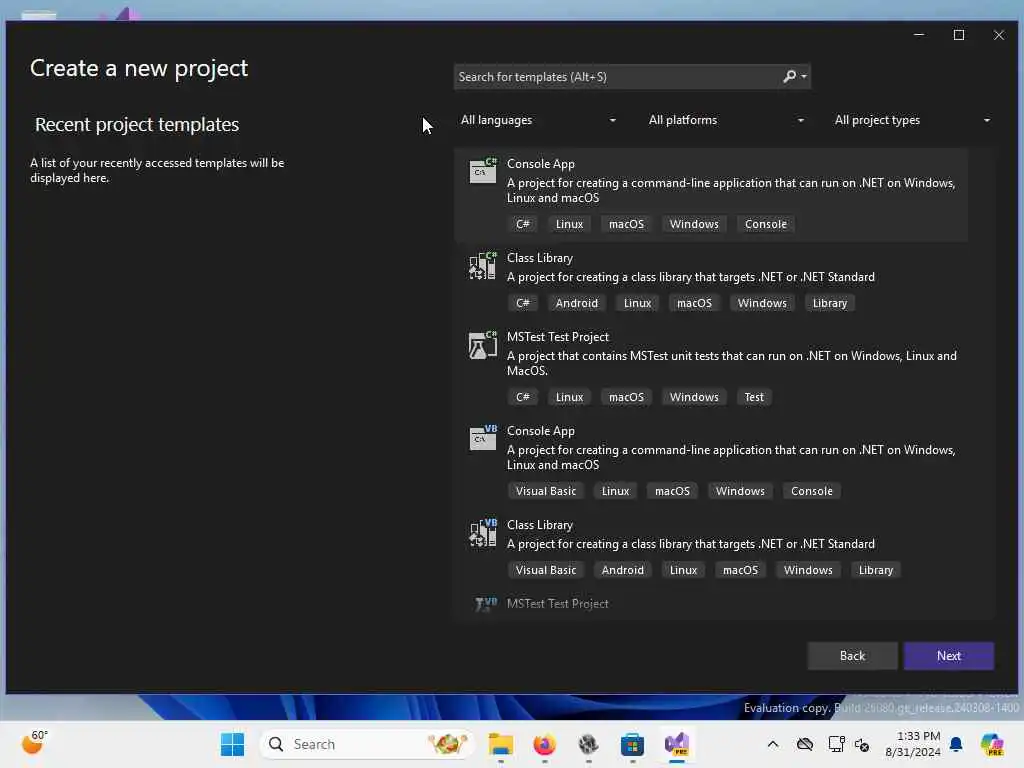This screenshot has width=1024, height=768.
Task: Click the Test tag under MSTest Test Project
Action: [x=754, y=397]
